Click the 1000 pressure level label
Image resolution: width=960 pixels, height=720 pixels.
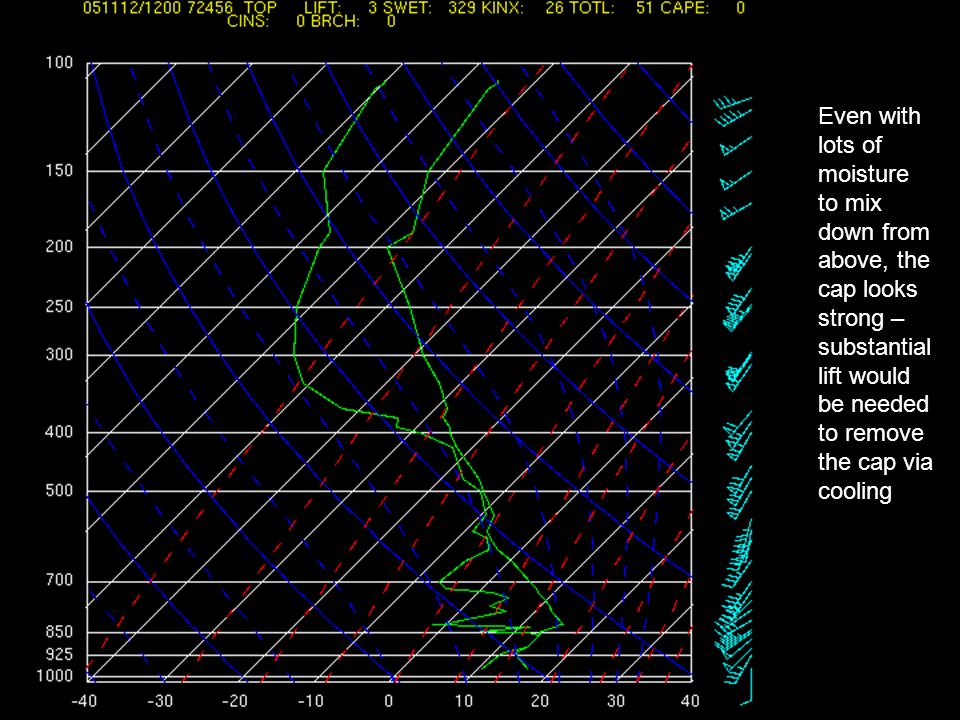pyautogui.click(x=55, y=676)
